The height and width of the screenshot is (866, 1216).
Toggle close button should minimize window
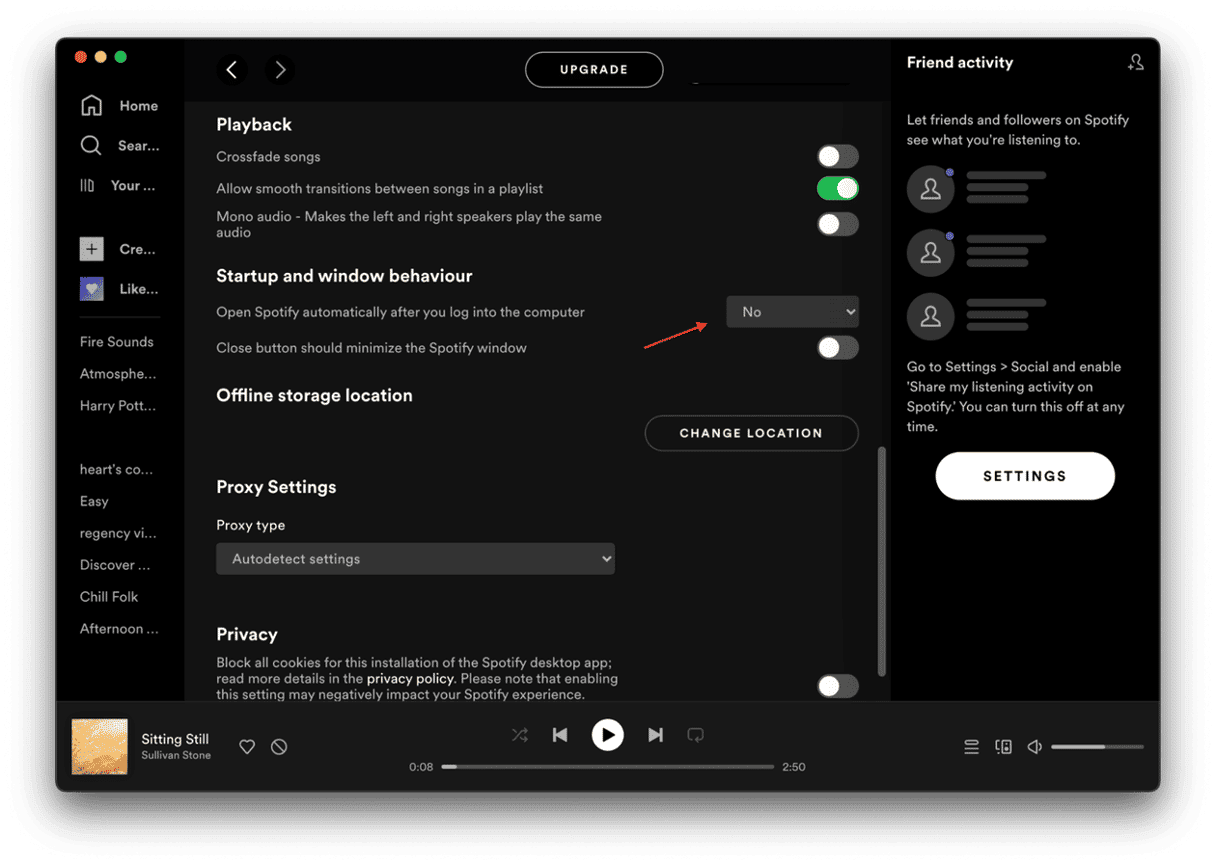(x=837, y=348)
